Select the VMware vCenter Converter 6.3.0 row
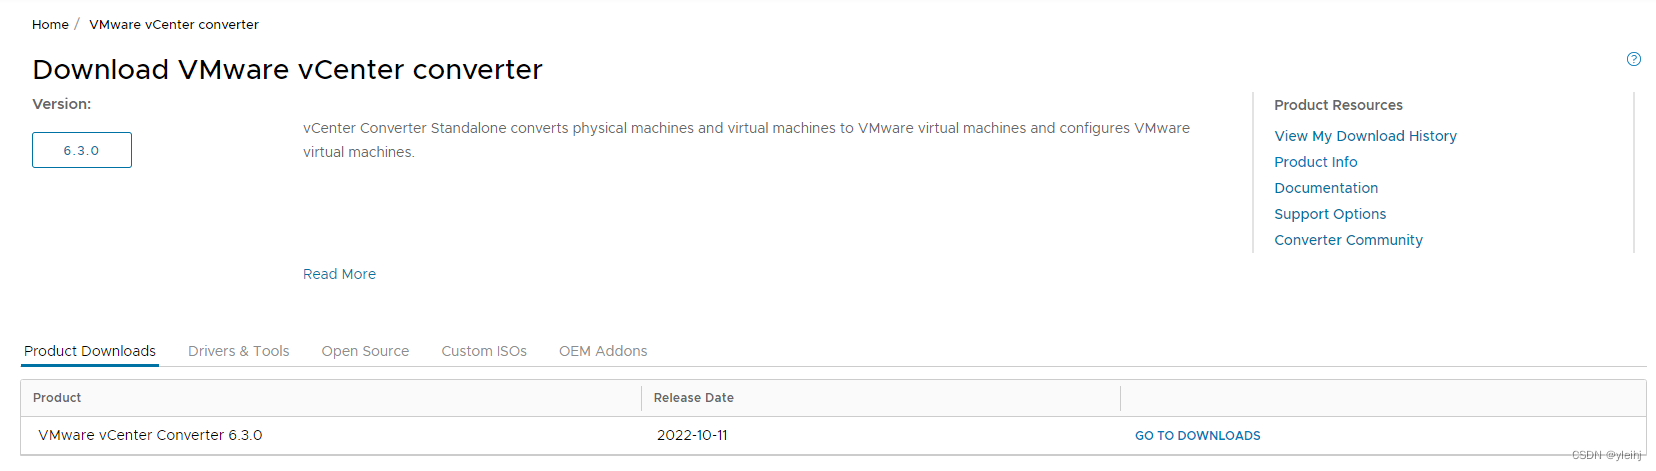This screenshot has width=1656, height=471. [150, 435]
